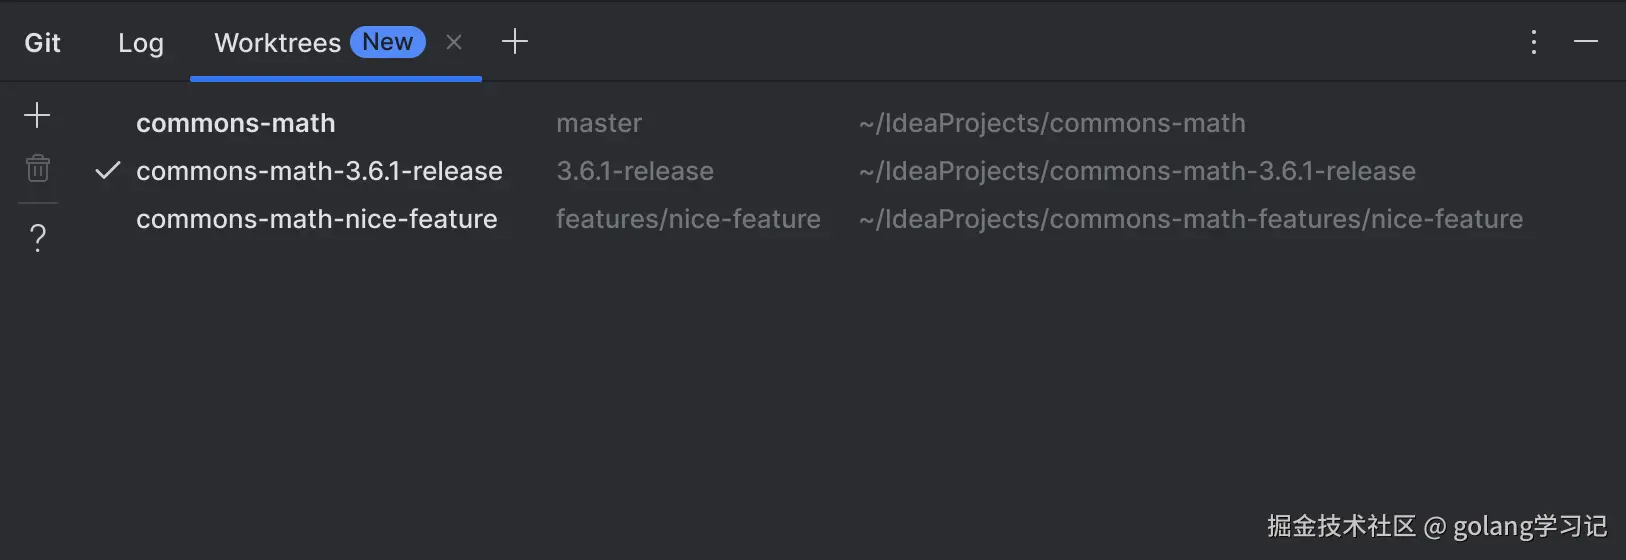Click the Delete Worktree trash icon
1626x560 pixels.
coord(38,168)
